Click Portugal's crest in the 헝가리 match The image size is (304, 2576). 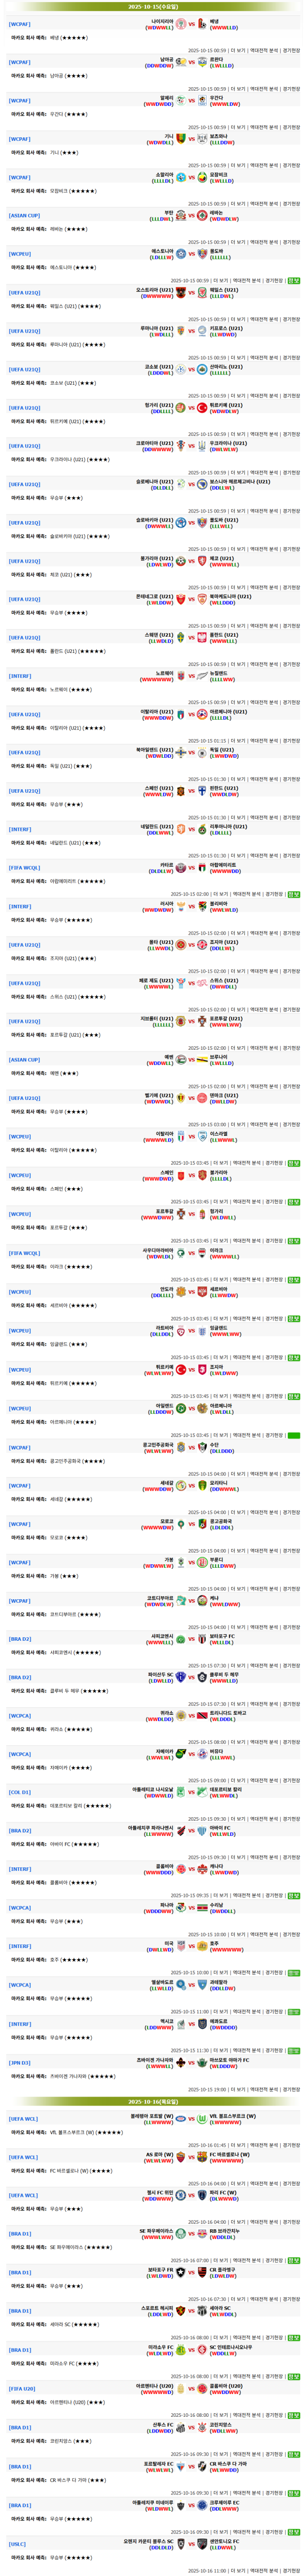[x=181, y=1213]
